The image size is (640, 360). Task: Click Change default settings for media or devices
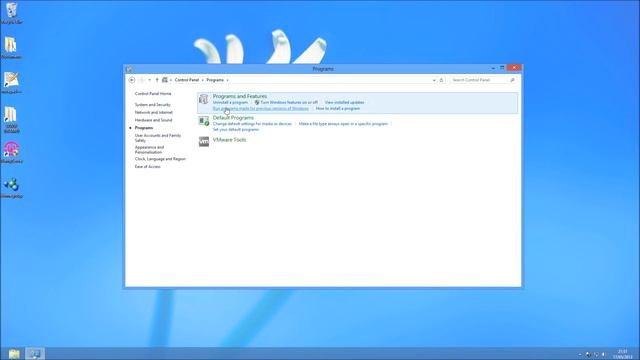click(x=252, y=124)
